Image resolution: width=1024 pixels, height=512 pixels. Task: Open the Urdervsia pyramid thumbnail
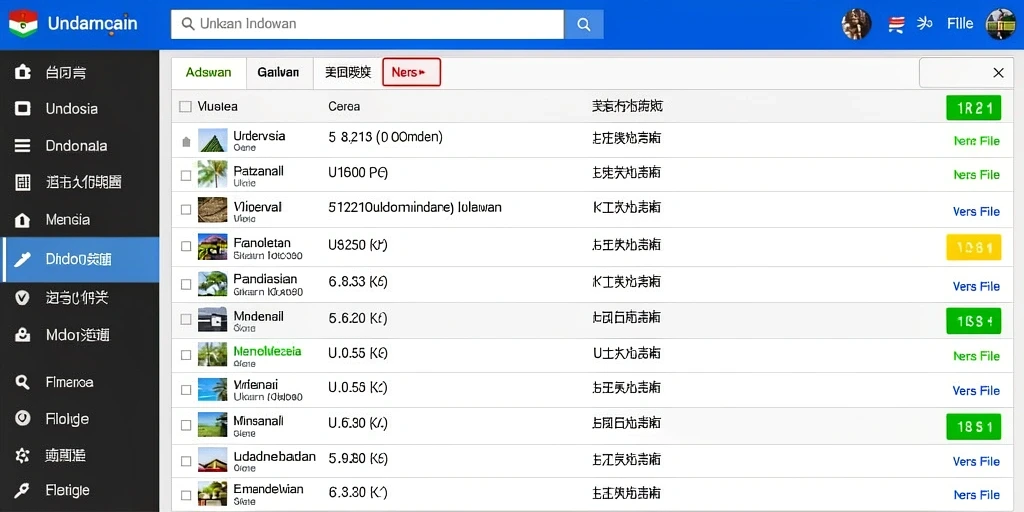click(212, 140)
